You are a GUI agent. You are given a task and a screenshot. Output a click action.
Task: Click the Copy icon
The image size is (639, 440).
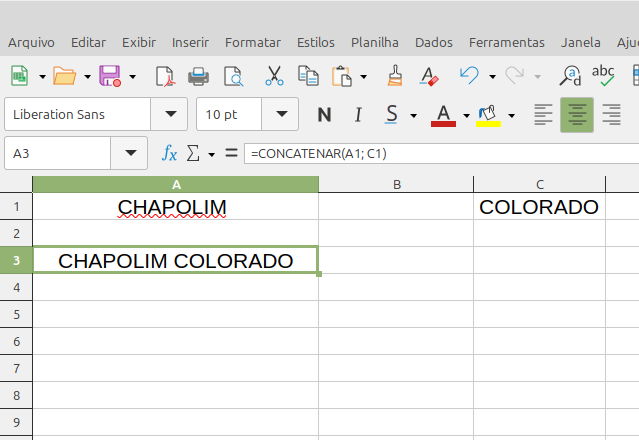(308, 76)
